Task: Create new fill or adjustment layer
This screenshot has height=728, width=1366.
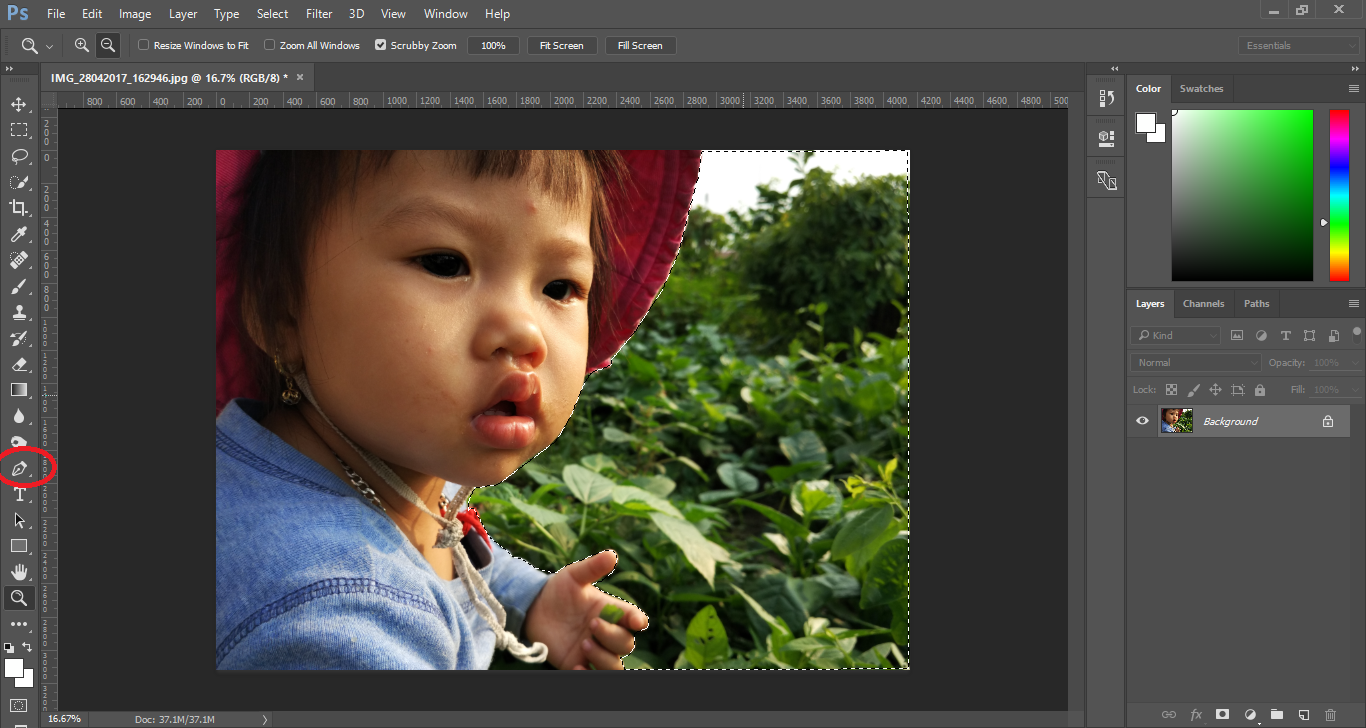Action: pos(1250,714)
